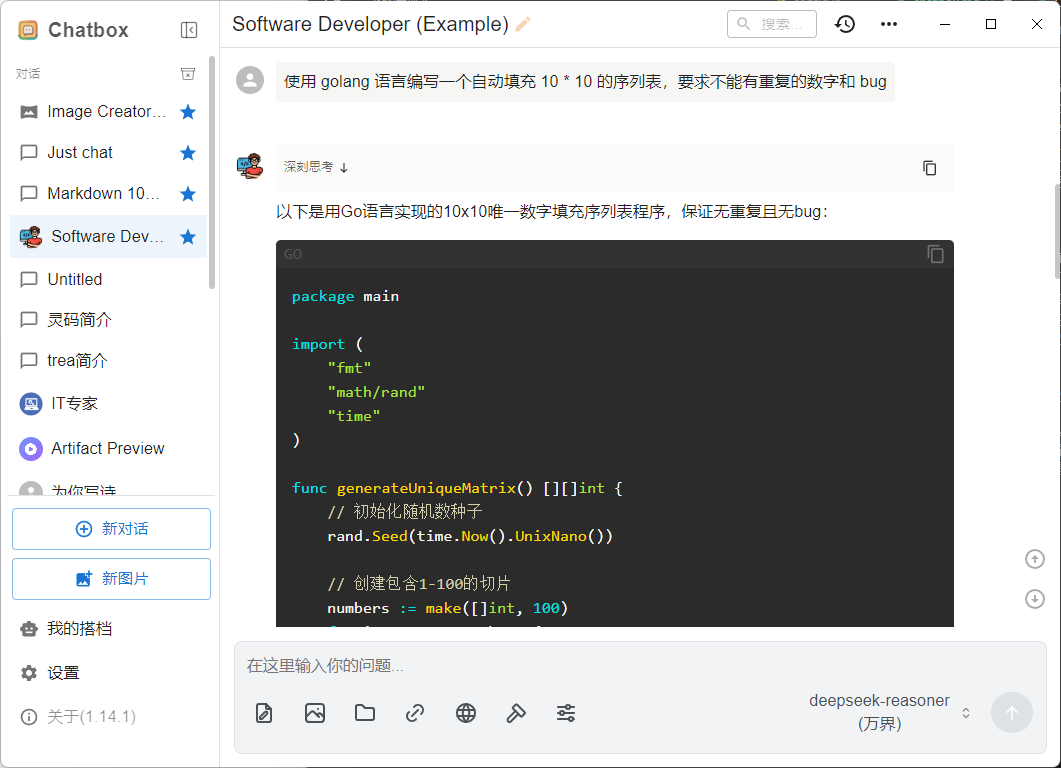Screen dimensions: 1061x768
Task: Open the Untitled conversation
Action: [x=108, y=279]
